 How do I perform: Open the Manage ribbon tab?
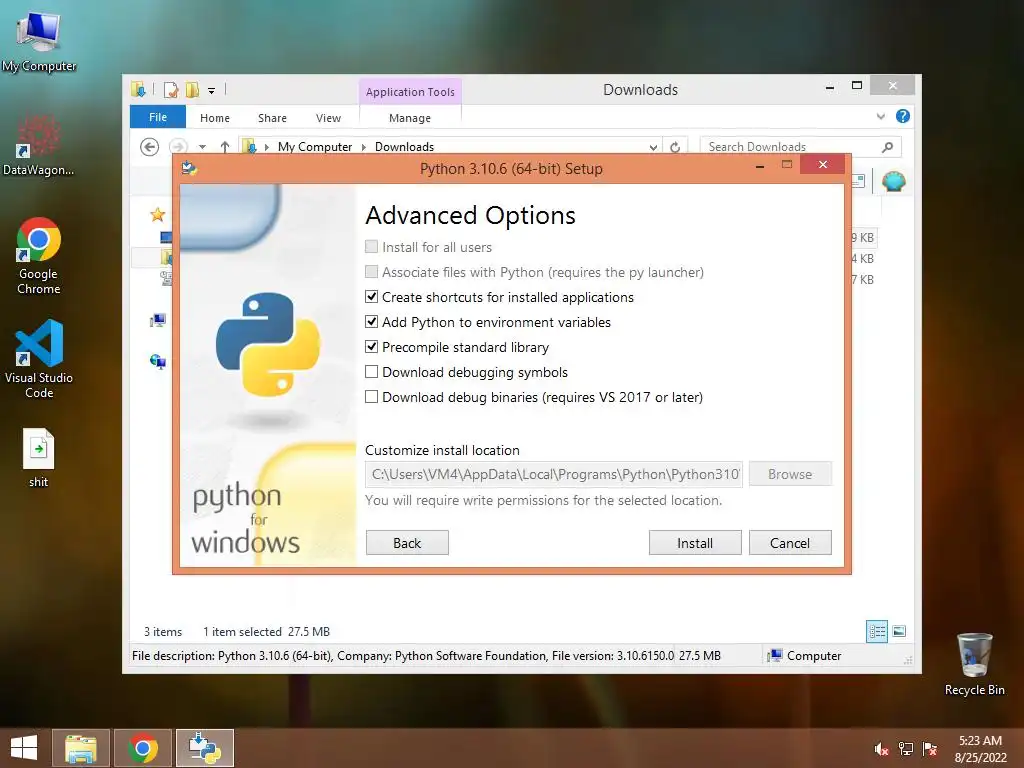409,118
